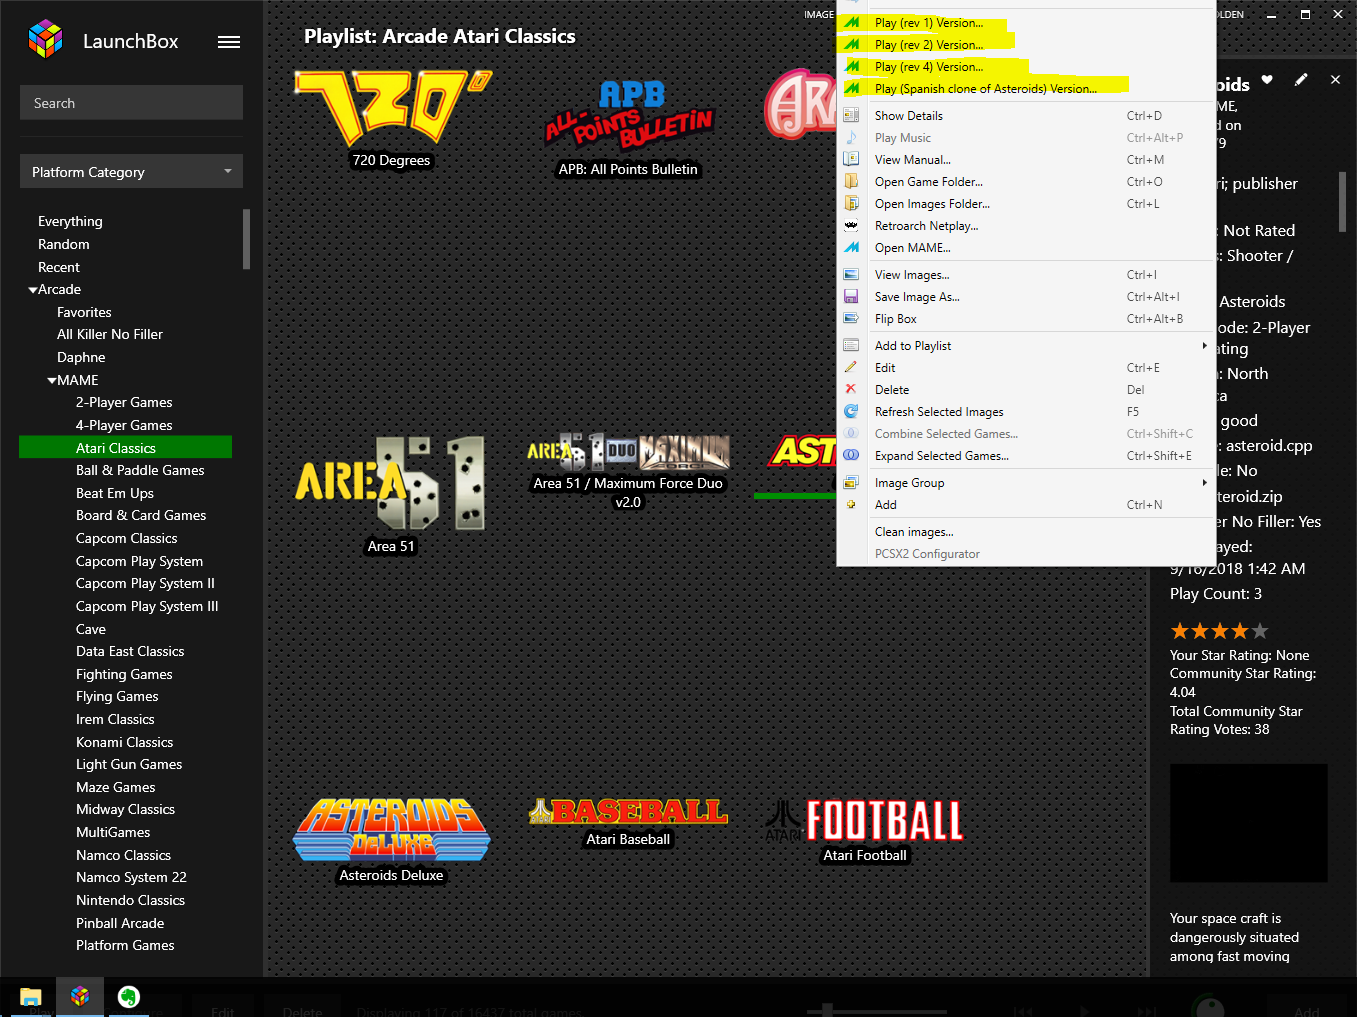Open All Killer No Filler playlist

[110, 334]
